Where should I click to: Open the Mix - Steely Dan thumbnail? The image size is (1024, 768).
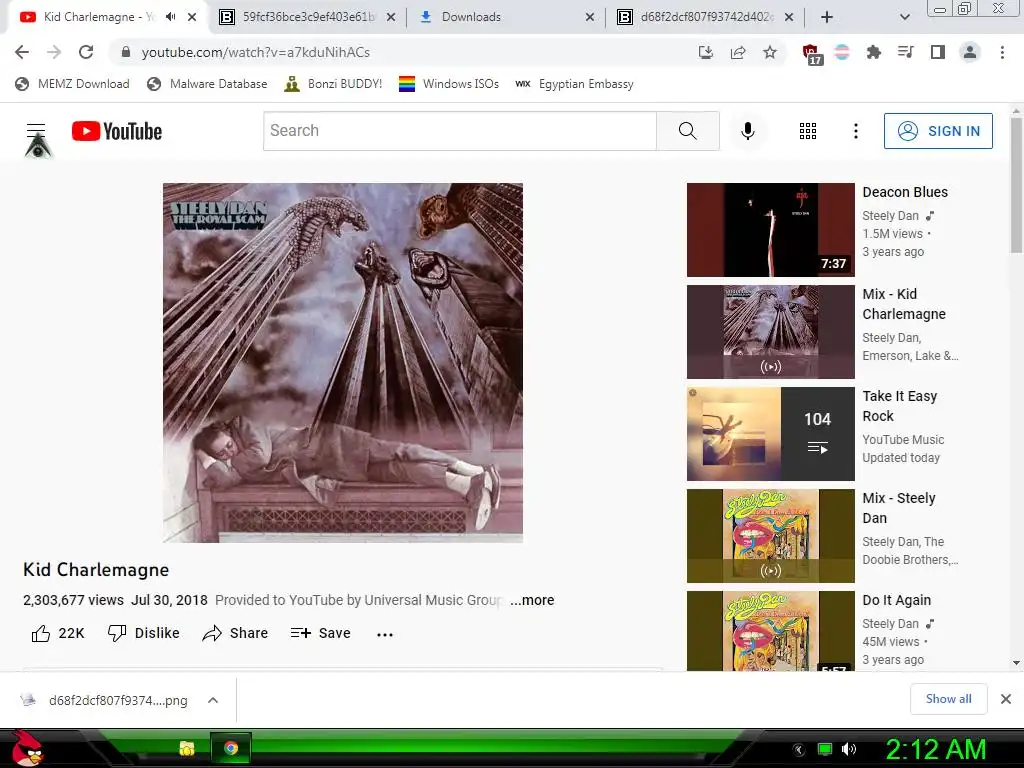tap(771, 536)
